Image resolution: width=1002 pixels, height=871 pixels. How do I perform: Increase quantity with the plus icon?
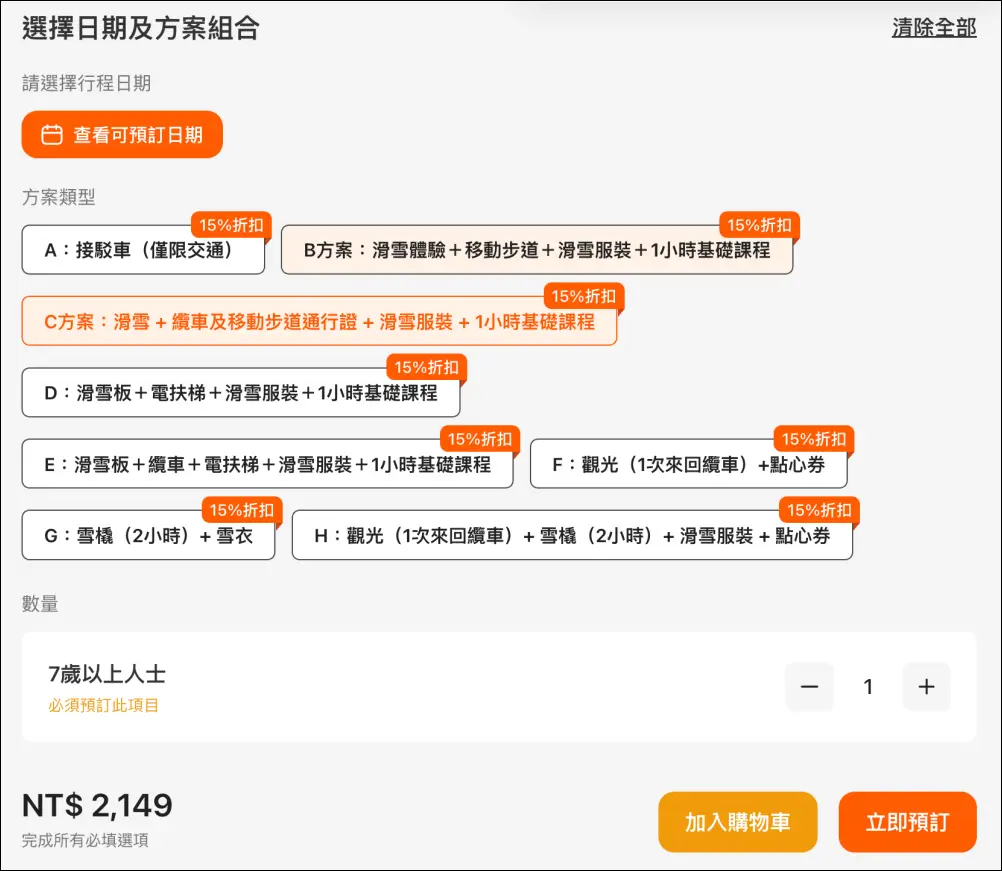click(926, 687)
